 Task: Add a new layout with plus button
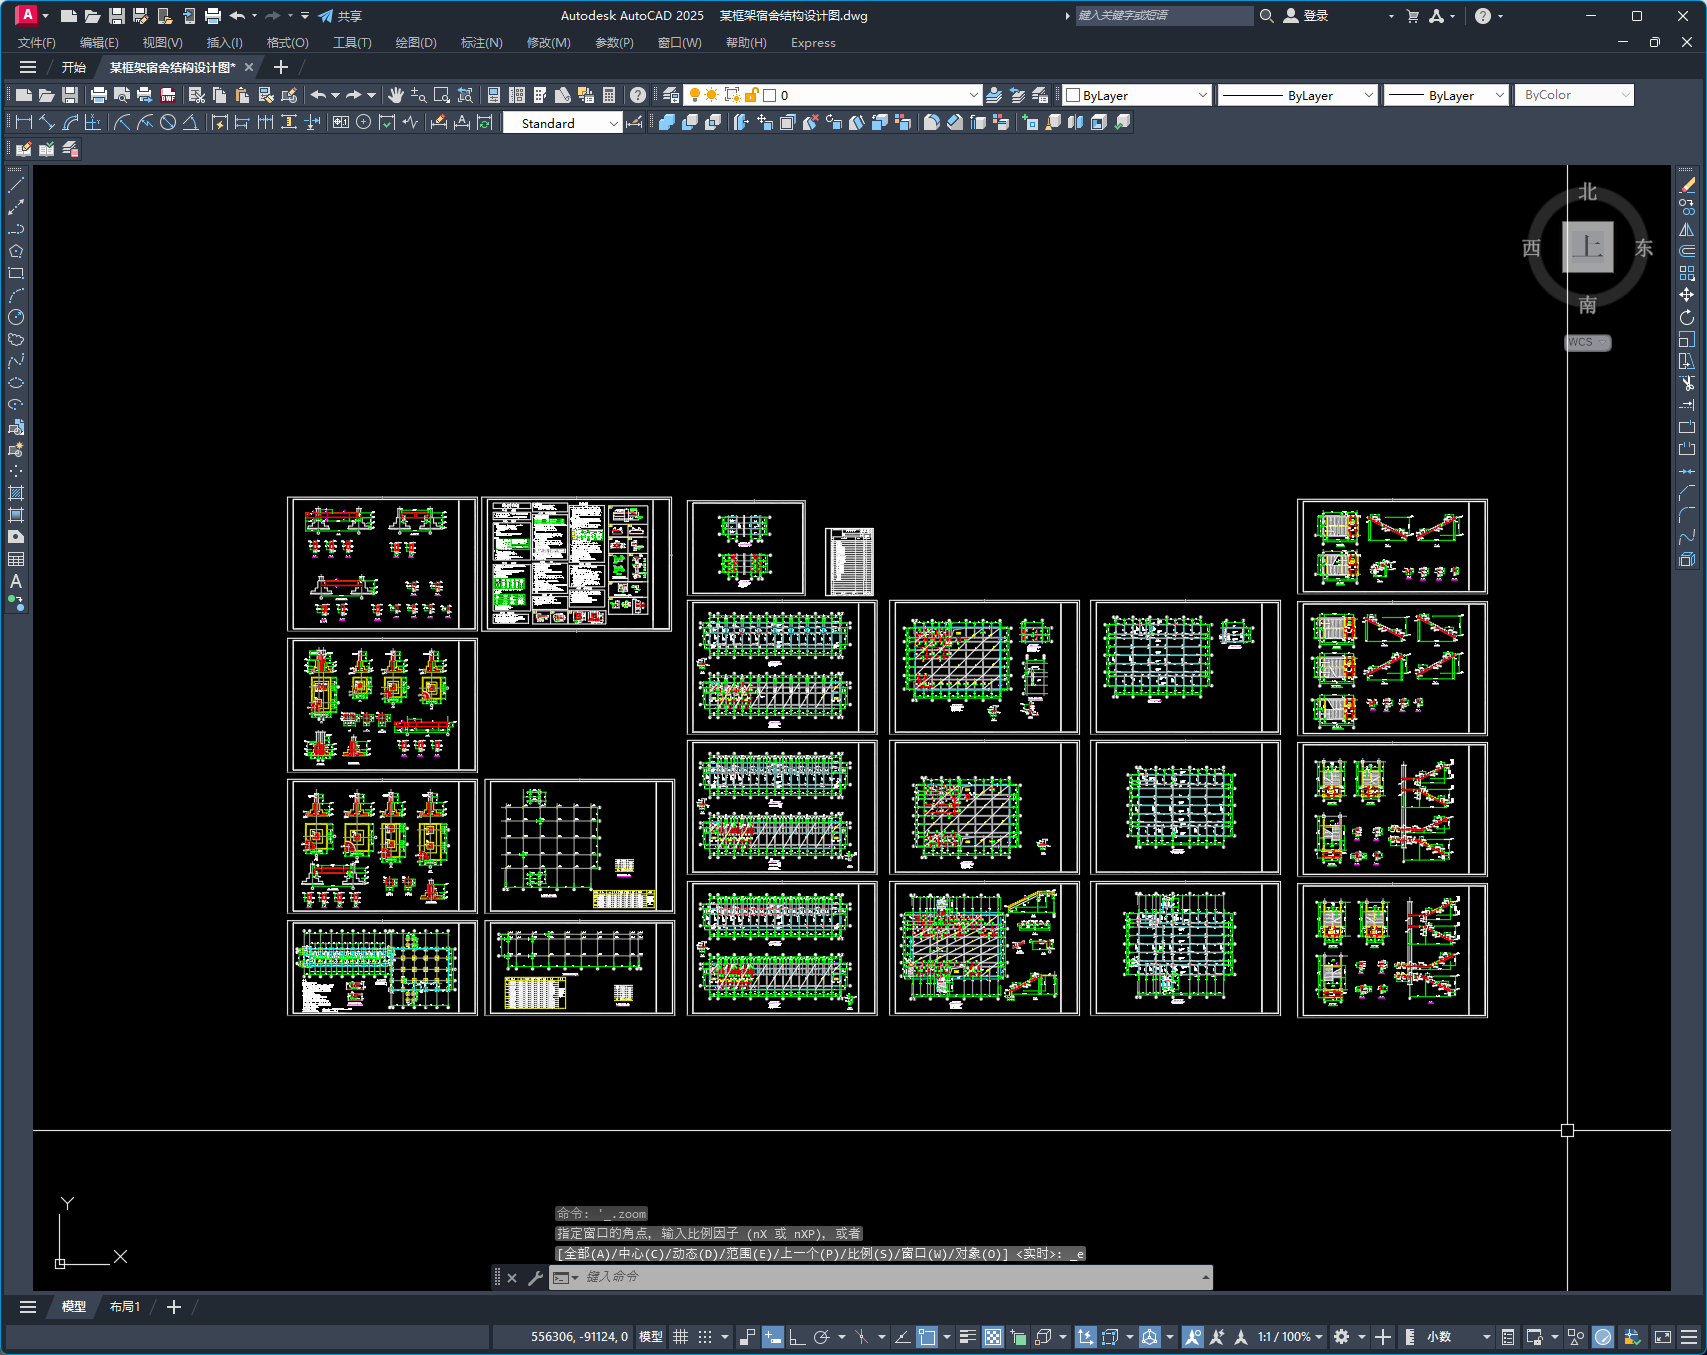point(174,1307)
